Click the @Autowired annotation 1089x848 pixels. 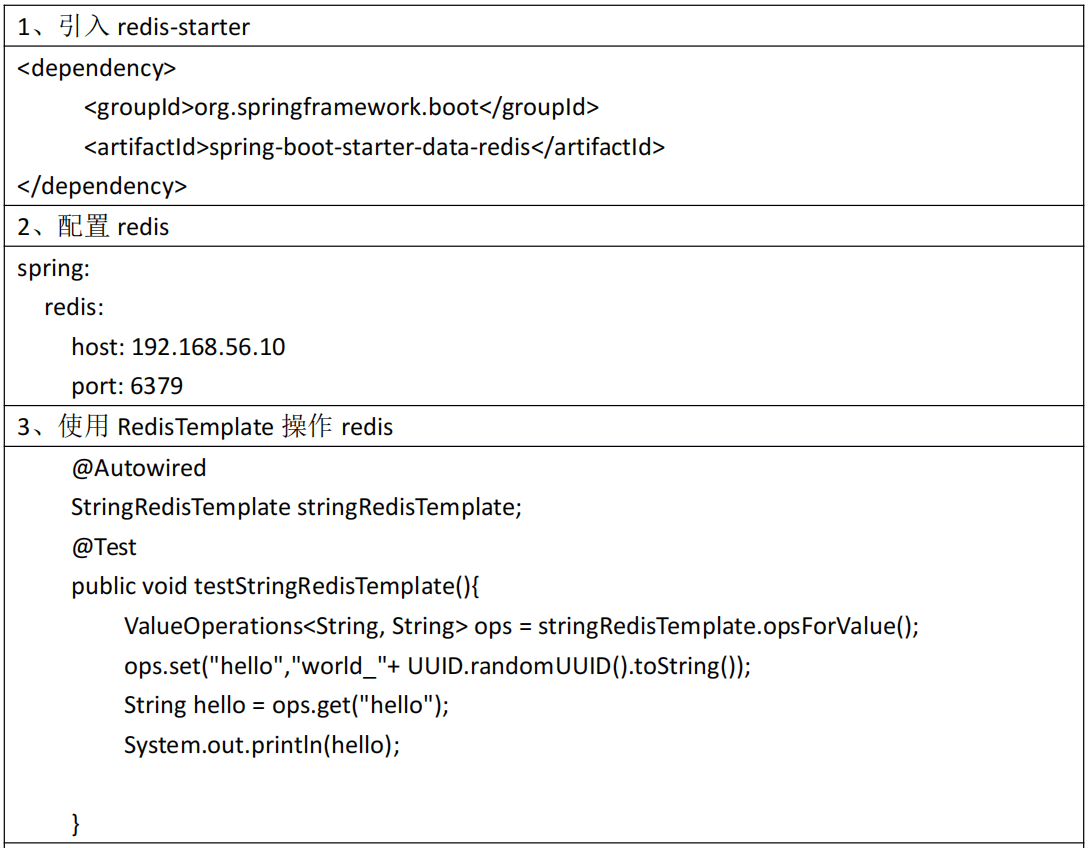[x=139, y=467]
